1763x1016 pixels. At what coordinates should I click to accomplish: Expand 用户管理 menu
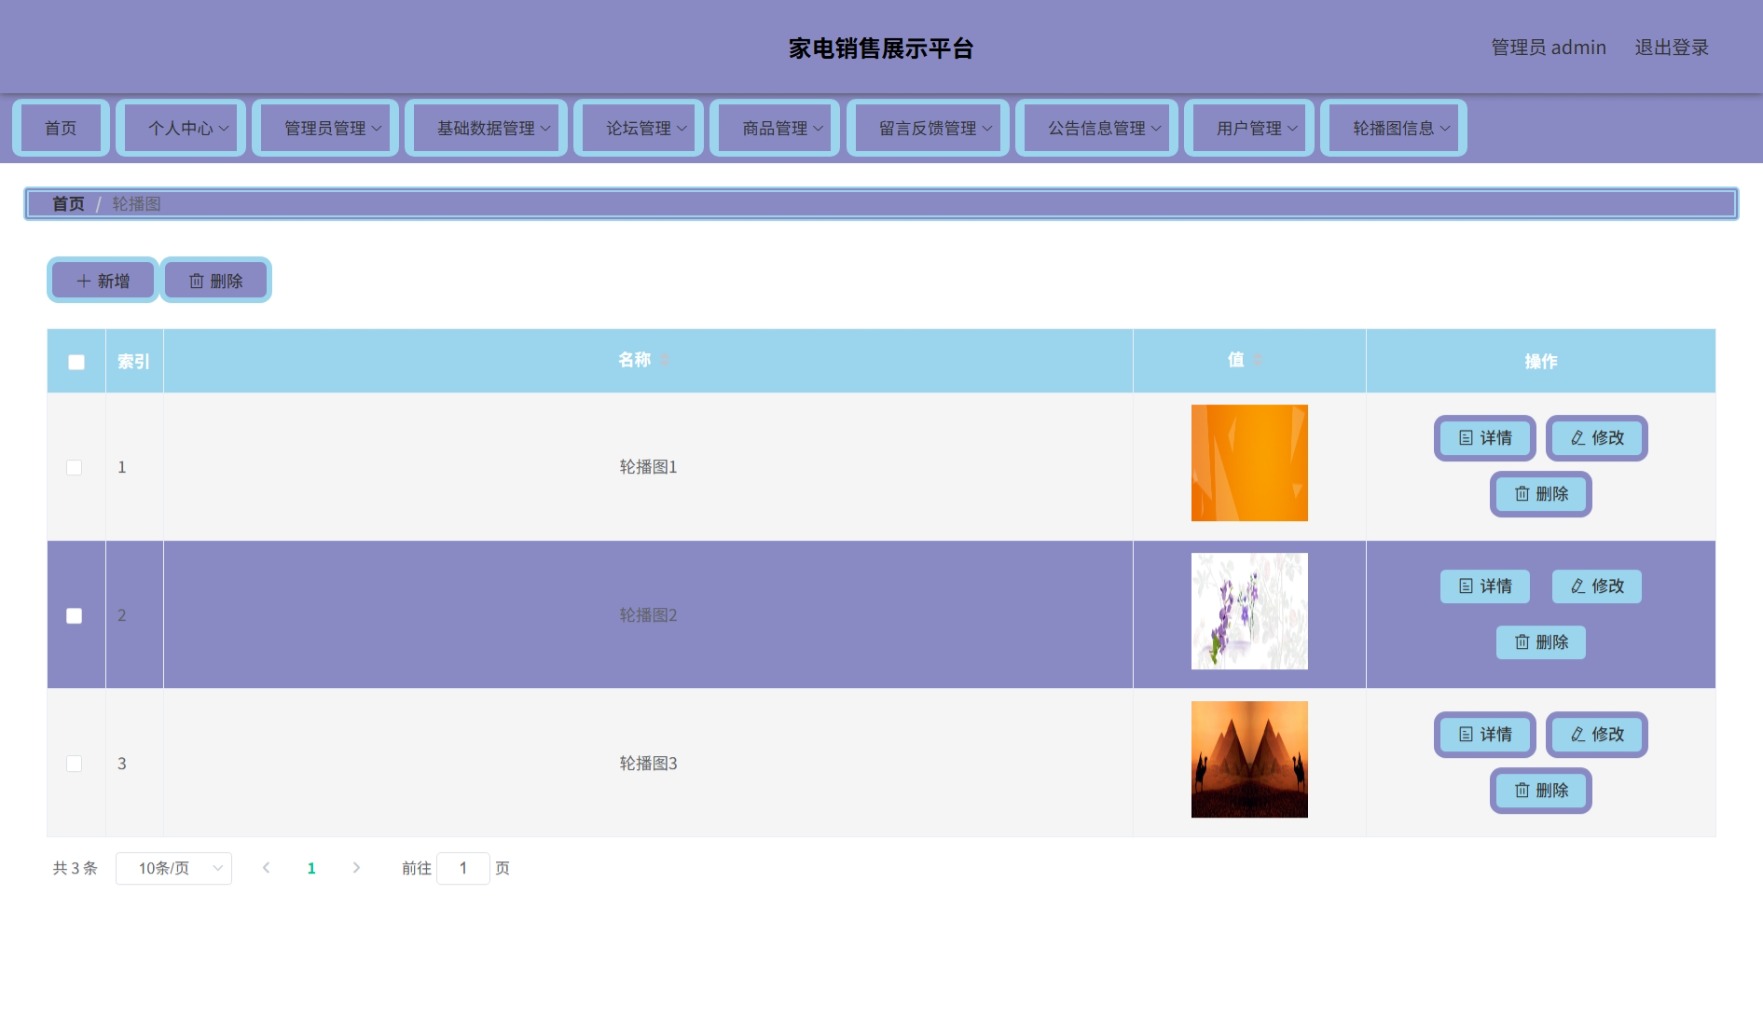point(1249,128)
